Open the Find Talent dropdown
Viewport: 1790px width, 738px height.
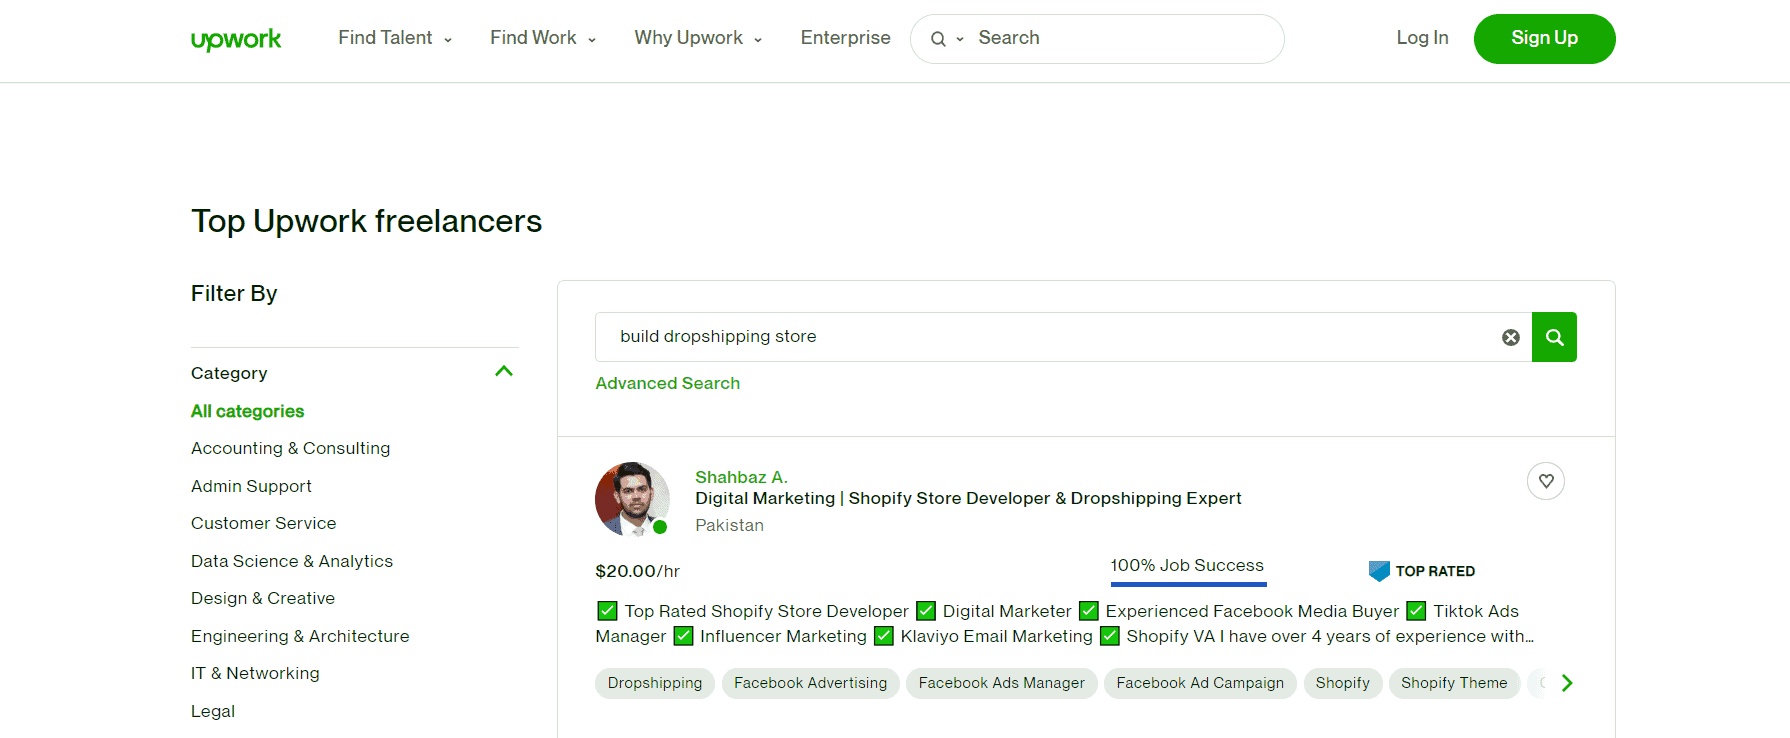[395, 38]
